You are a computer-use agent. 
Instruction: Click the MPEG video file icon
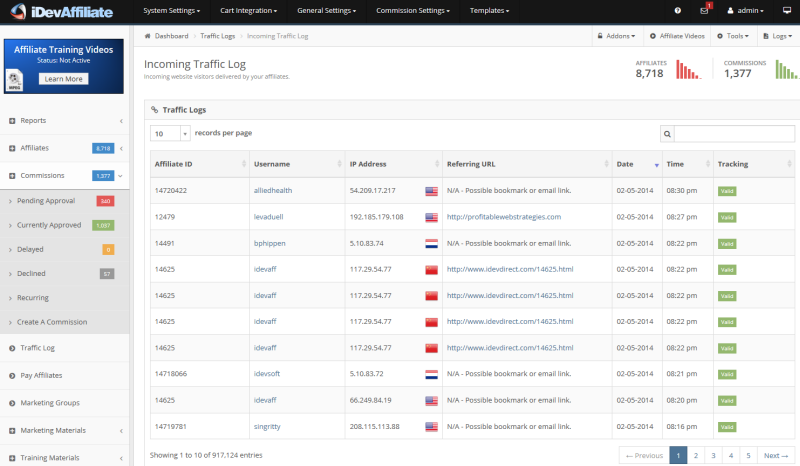pos(14,80)
